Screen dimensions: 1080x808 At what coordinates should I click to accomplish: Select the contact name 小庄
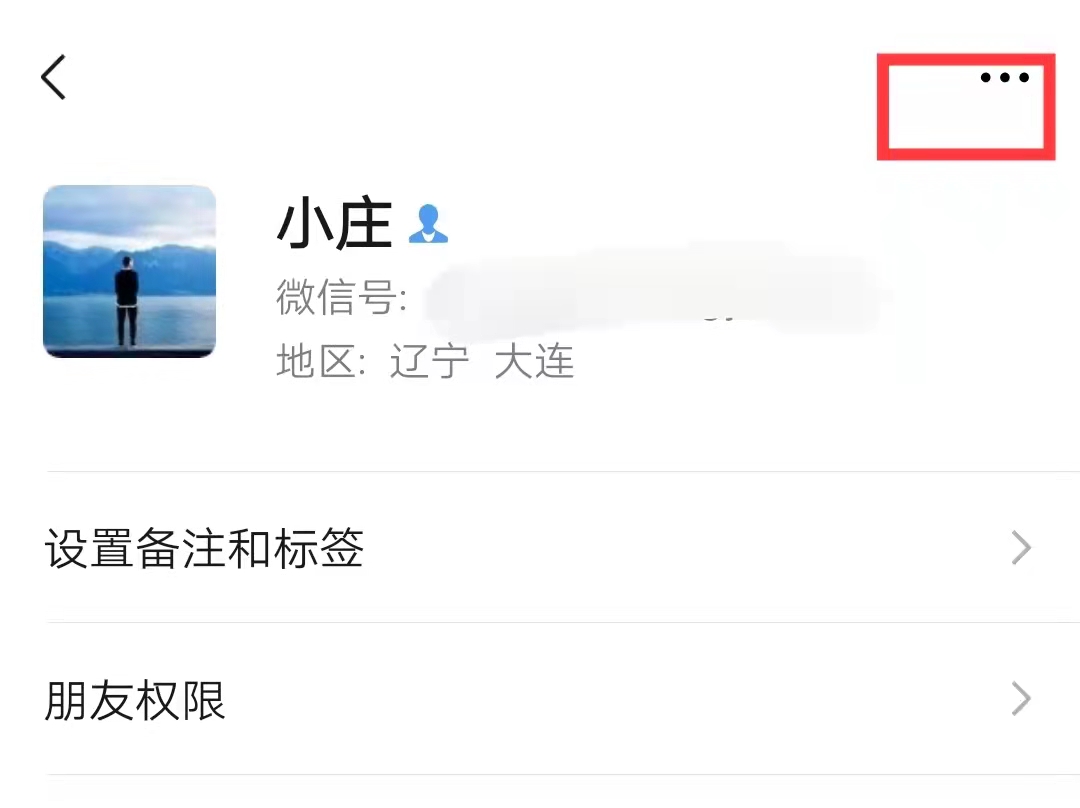click(335, 223)
